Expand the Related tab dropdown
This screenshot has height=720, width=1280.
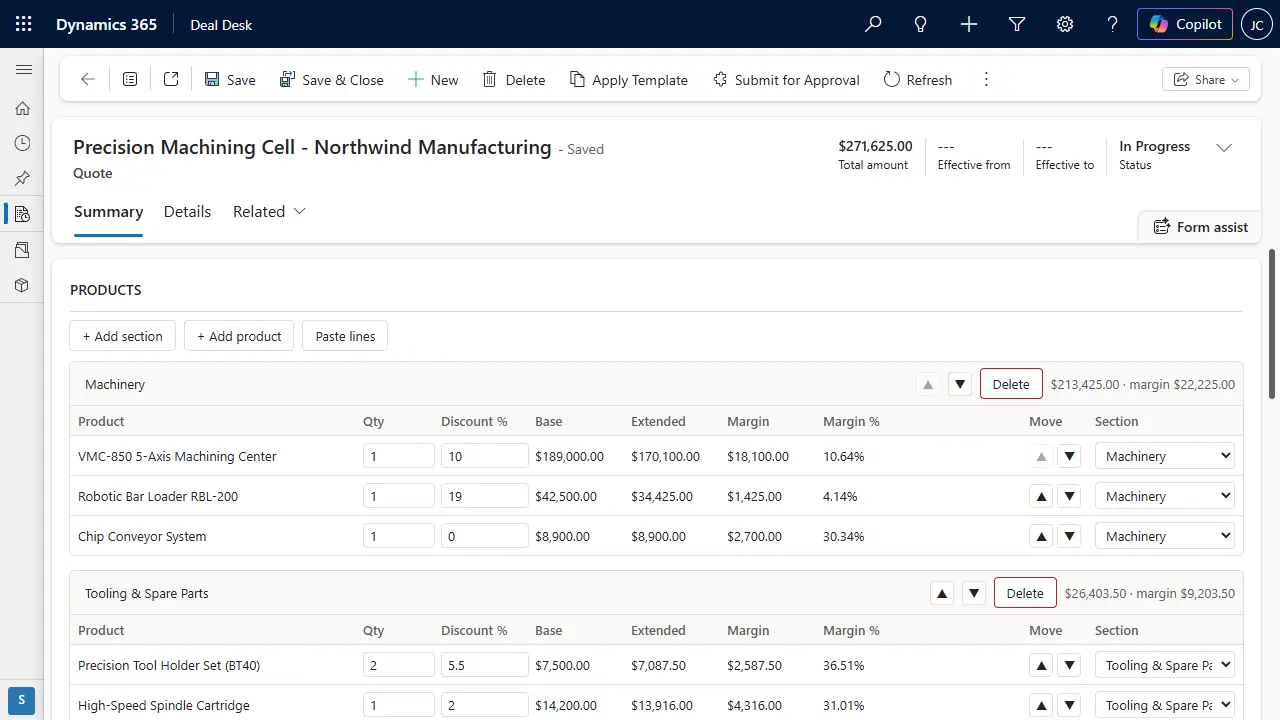pos(269,211)
